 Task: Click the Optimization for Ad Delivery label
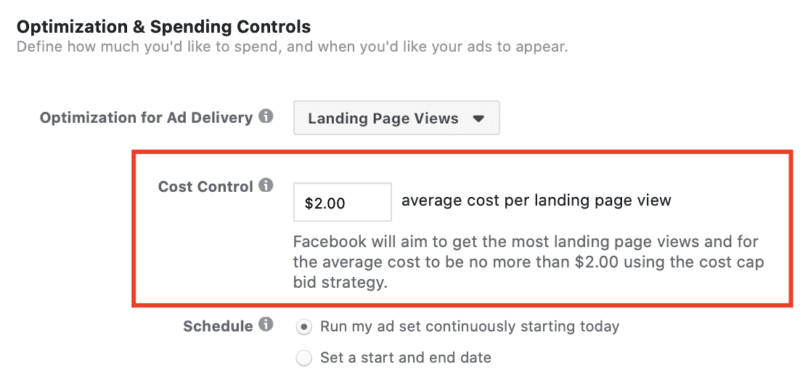click(146, 118)
